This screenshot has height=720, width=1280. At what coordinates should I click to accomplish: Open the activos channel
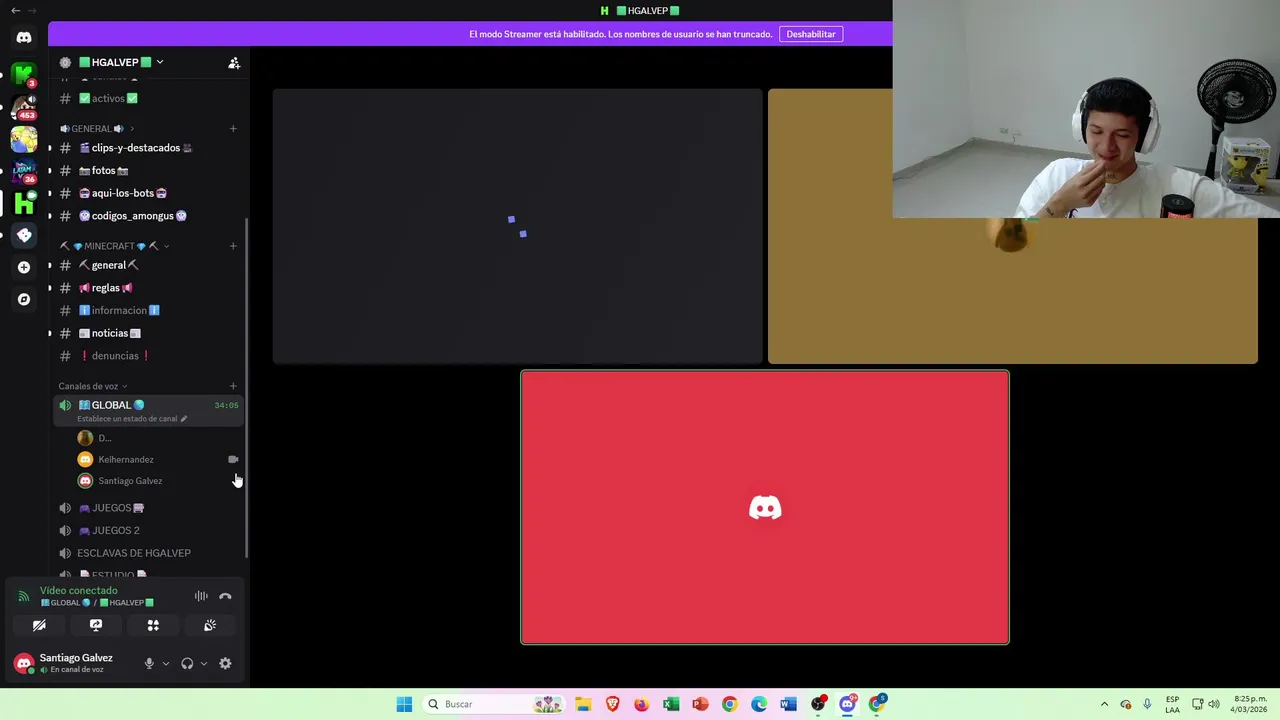point(148,99)
